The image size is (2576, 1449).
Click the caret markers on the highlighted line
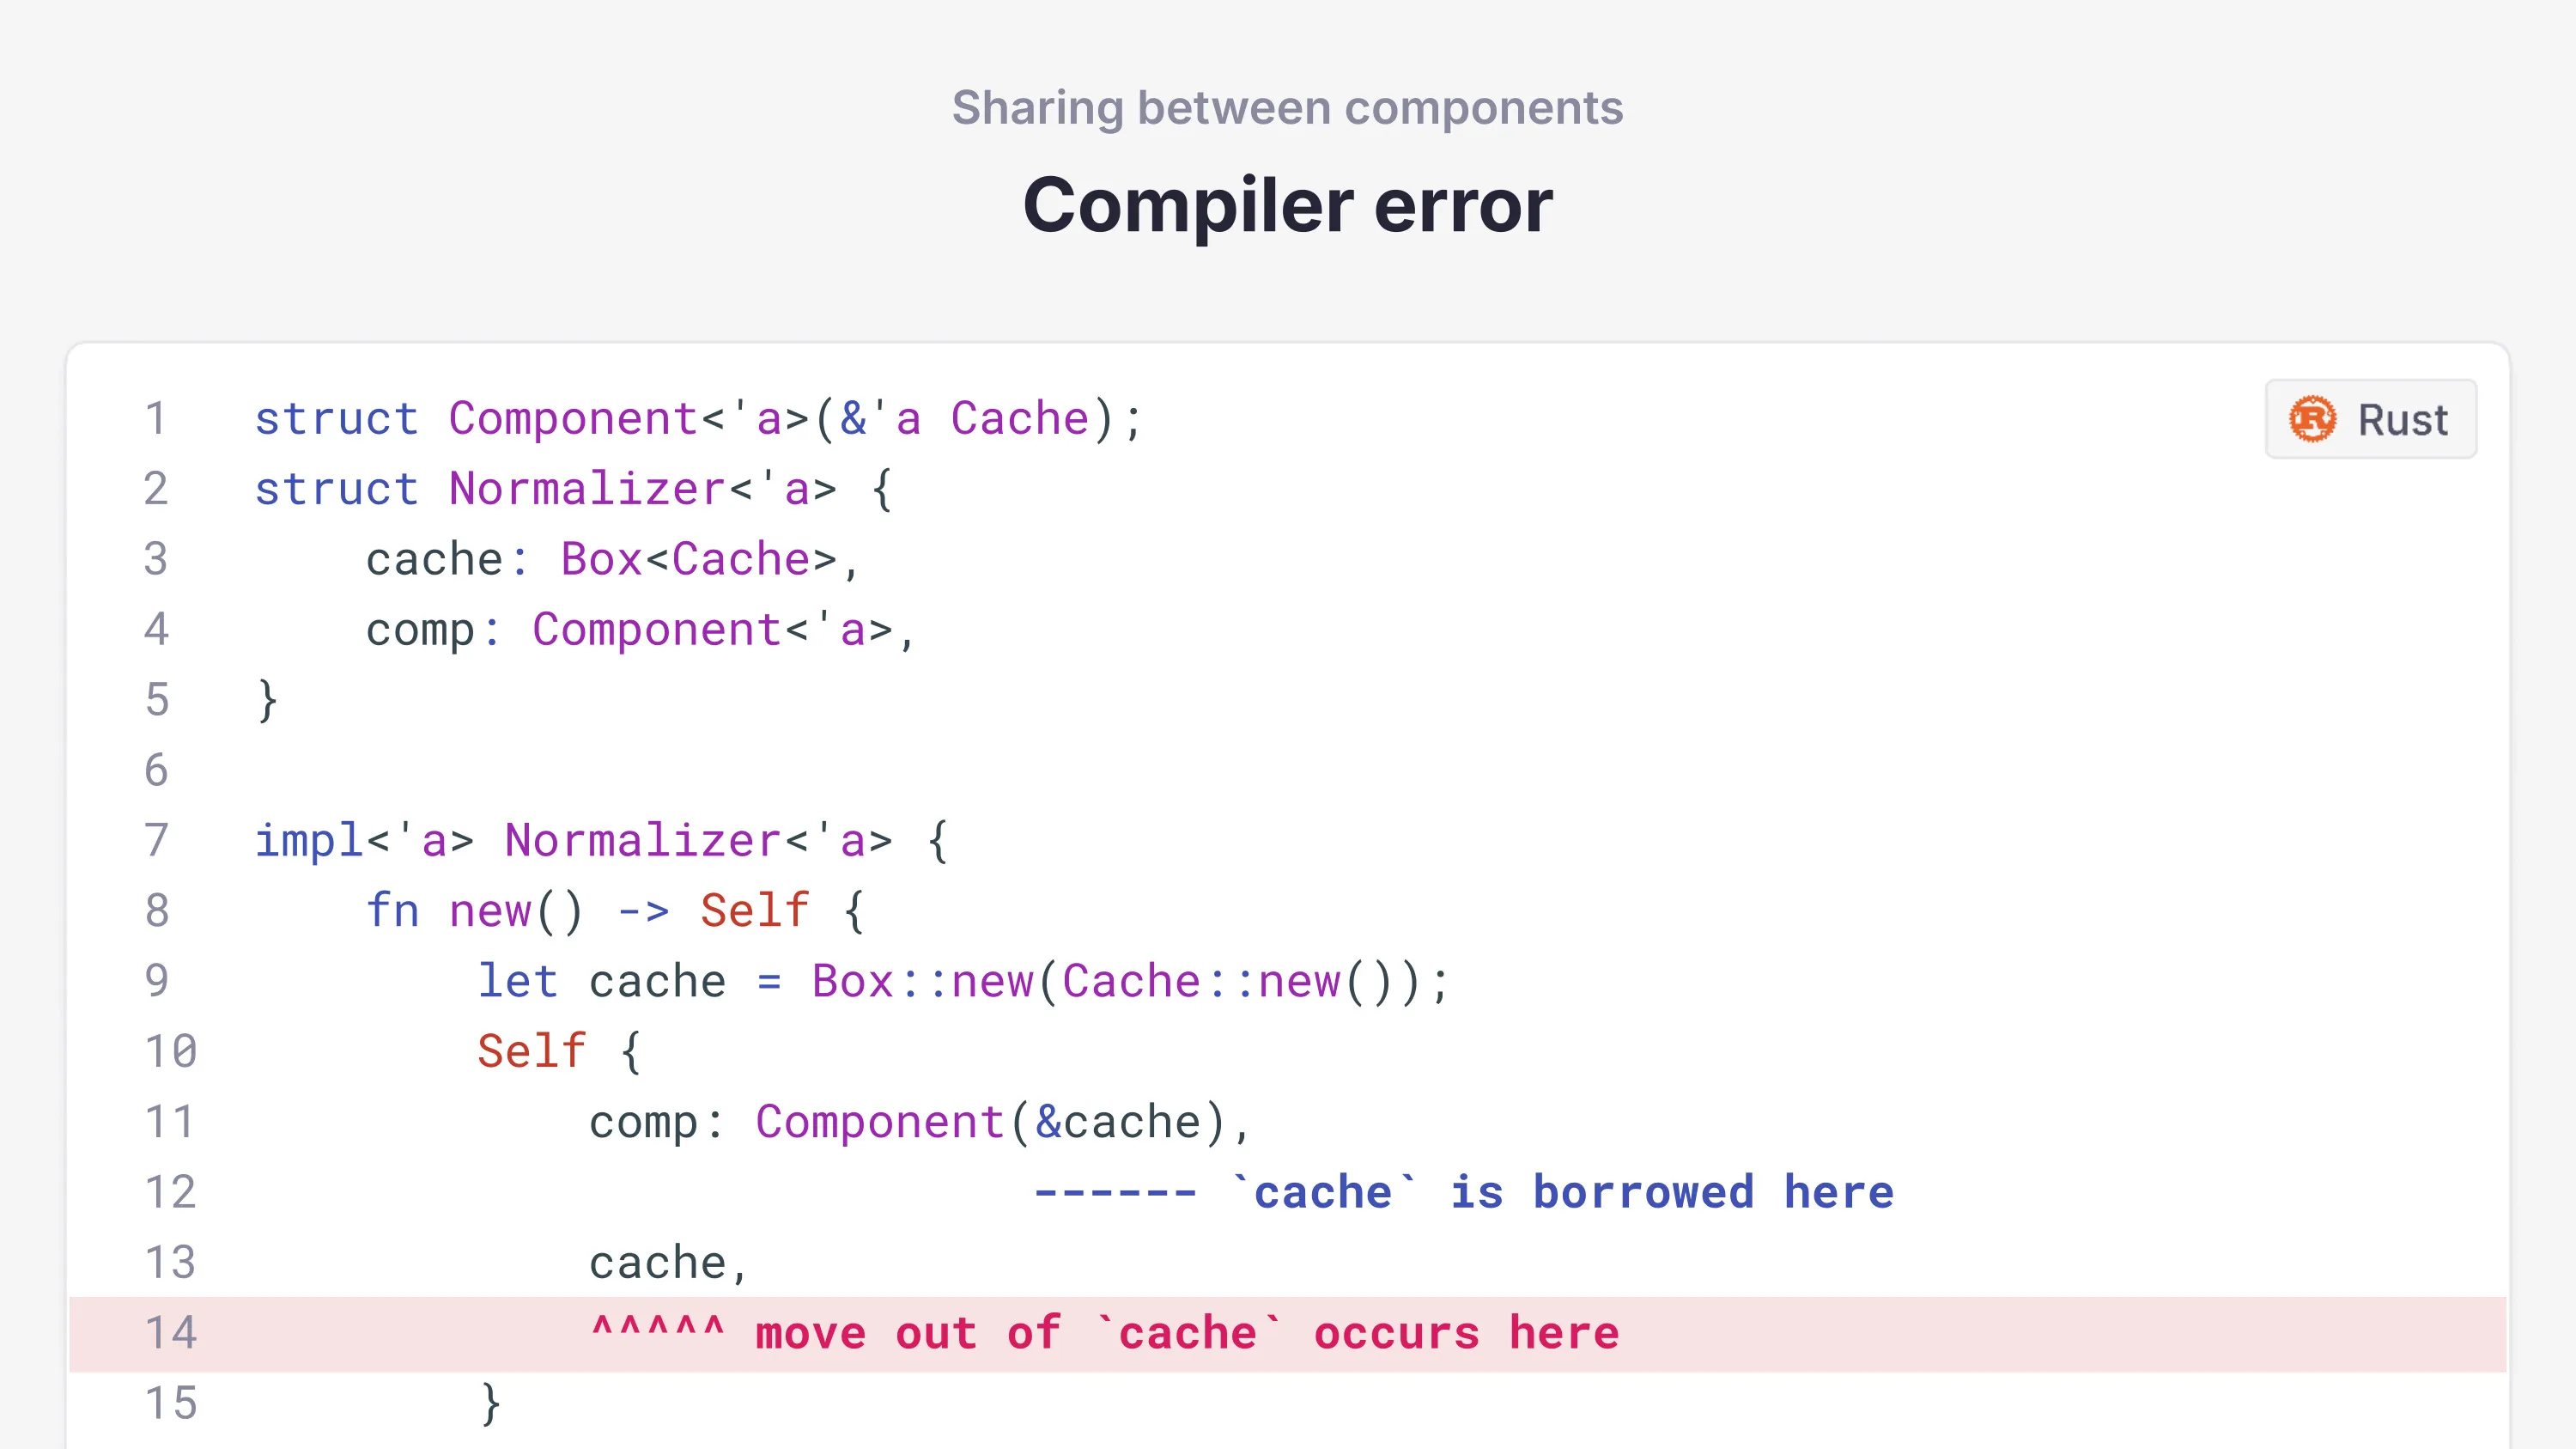pos(657,1331)
